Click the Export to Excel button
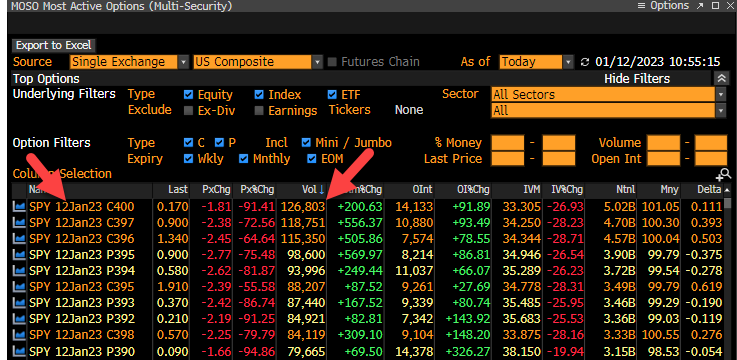The image size is (737, 360). click(54, 46)
